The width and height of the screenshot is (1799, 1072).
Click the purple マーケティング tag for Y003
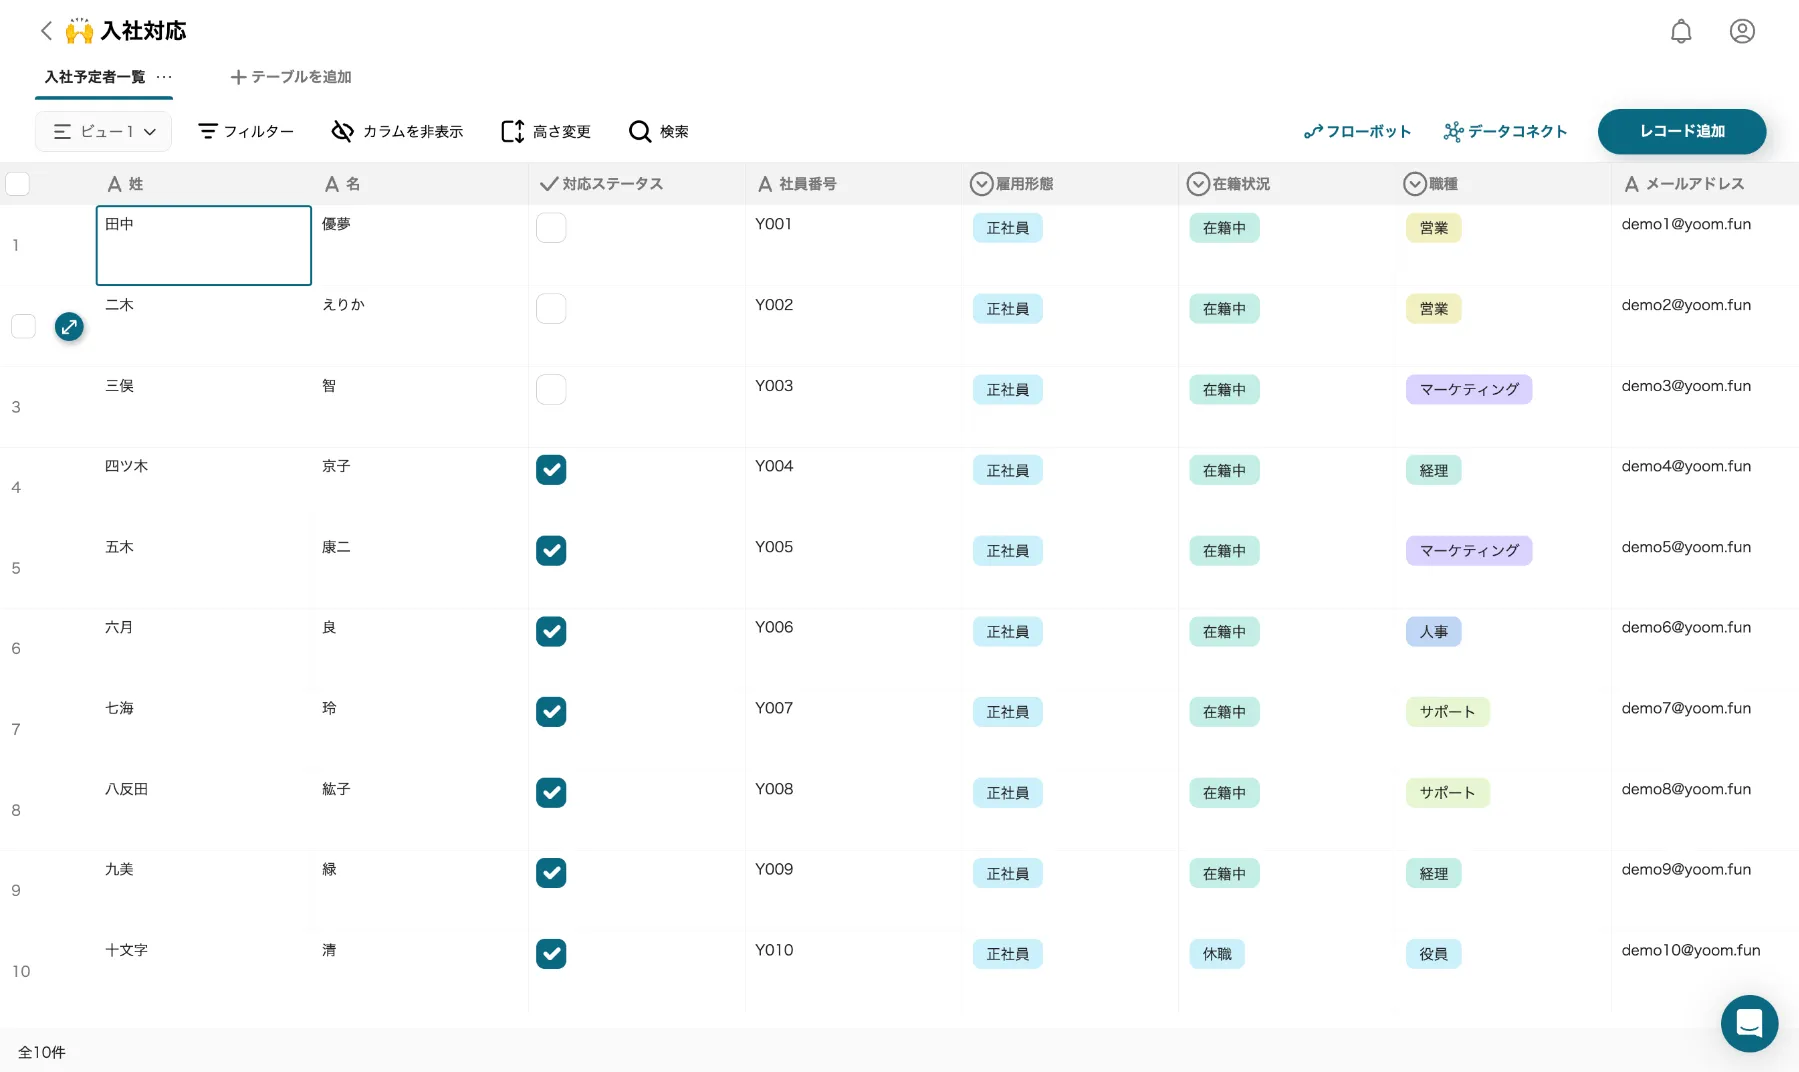[x=1468, y=390]
